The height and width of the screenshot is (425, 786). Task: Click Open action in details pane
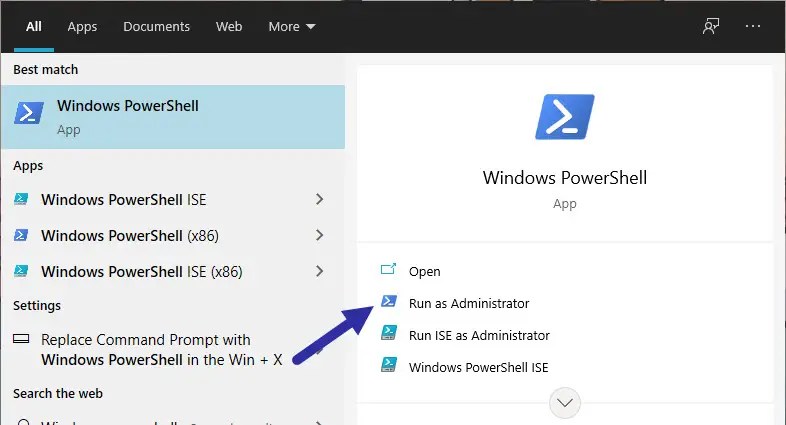pos(425,272)
